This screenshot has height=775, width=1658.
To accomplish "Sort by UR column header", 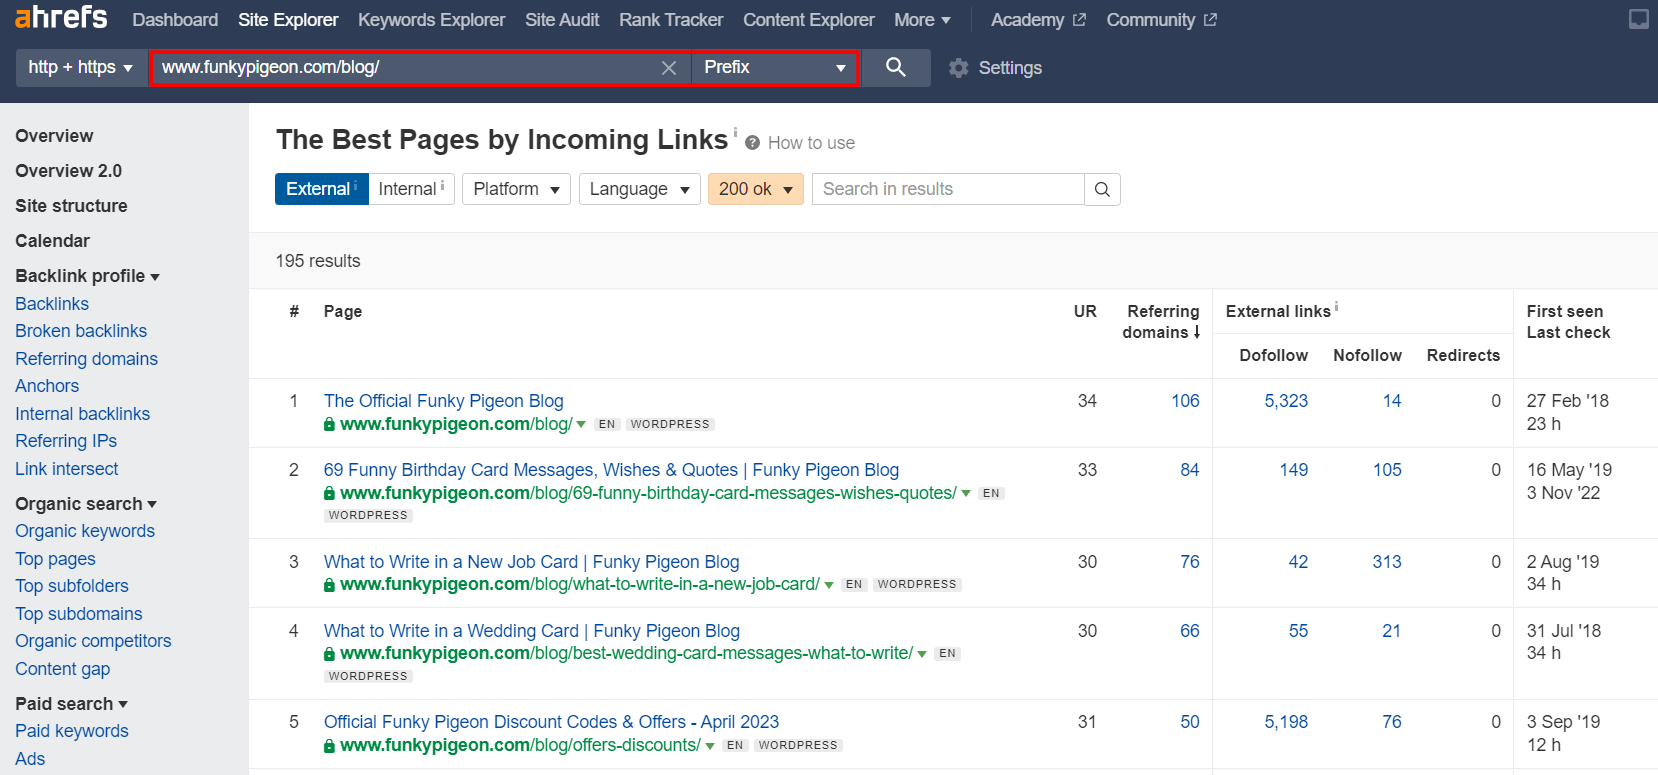I will (1085, 311).
